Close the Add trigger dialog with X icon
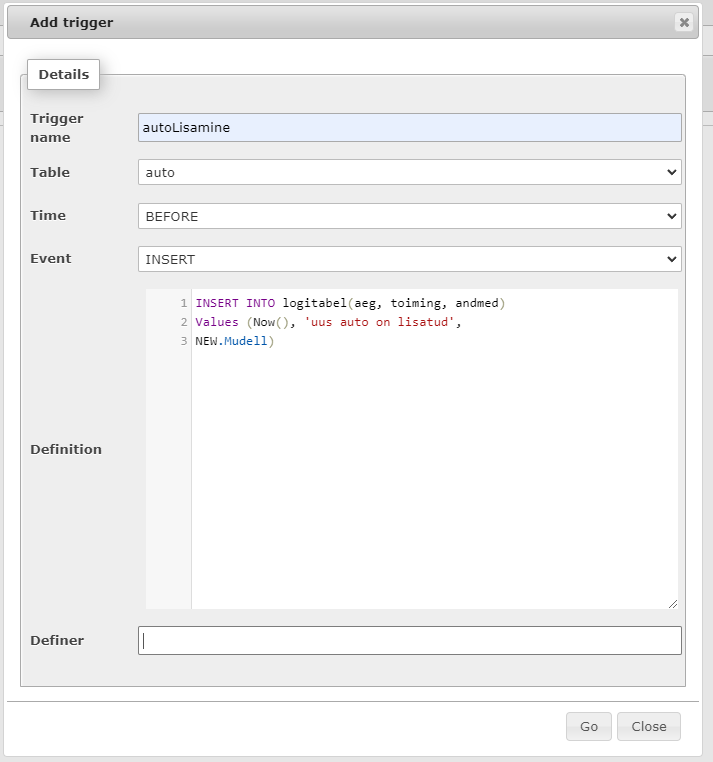This screenshot has height=762, width=713. 684,22
